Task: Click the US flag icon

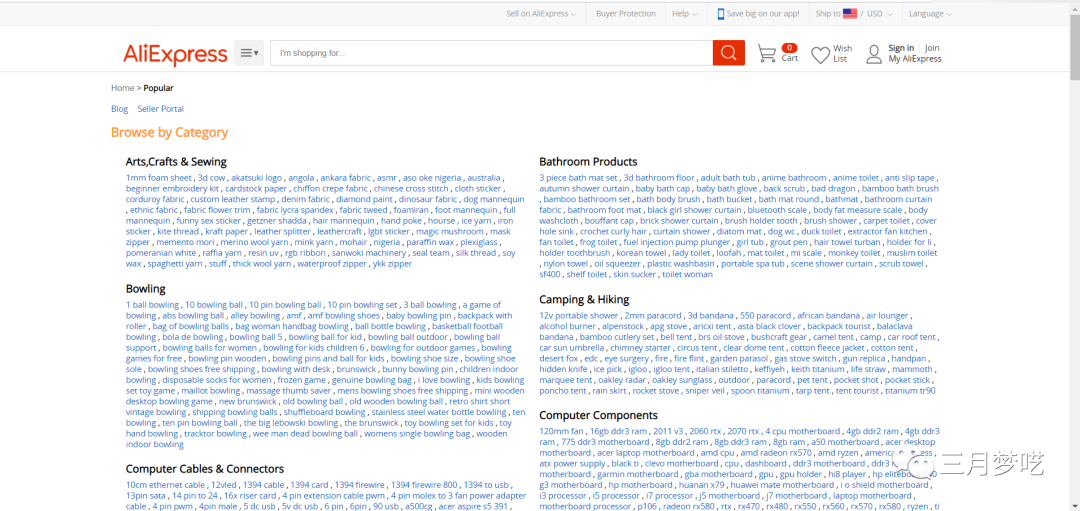Action: [850, 14]
